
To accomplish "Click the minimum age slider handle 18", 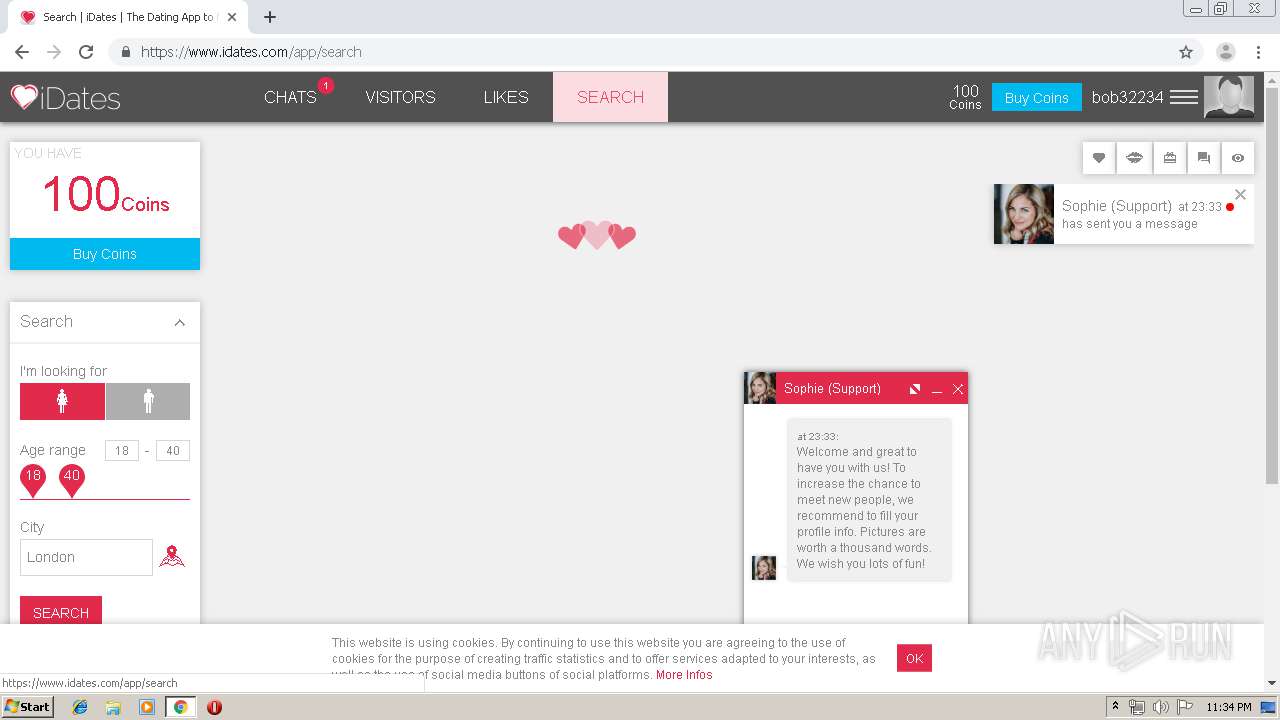I will click(33, 480).
